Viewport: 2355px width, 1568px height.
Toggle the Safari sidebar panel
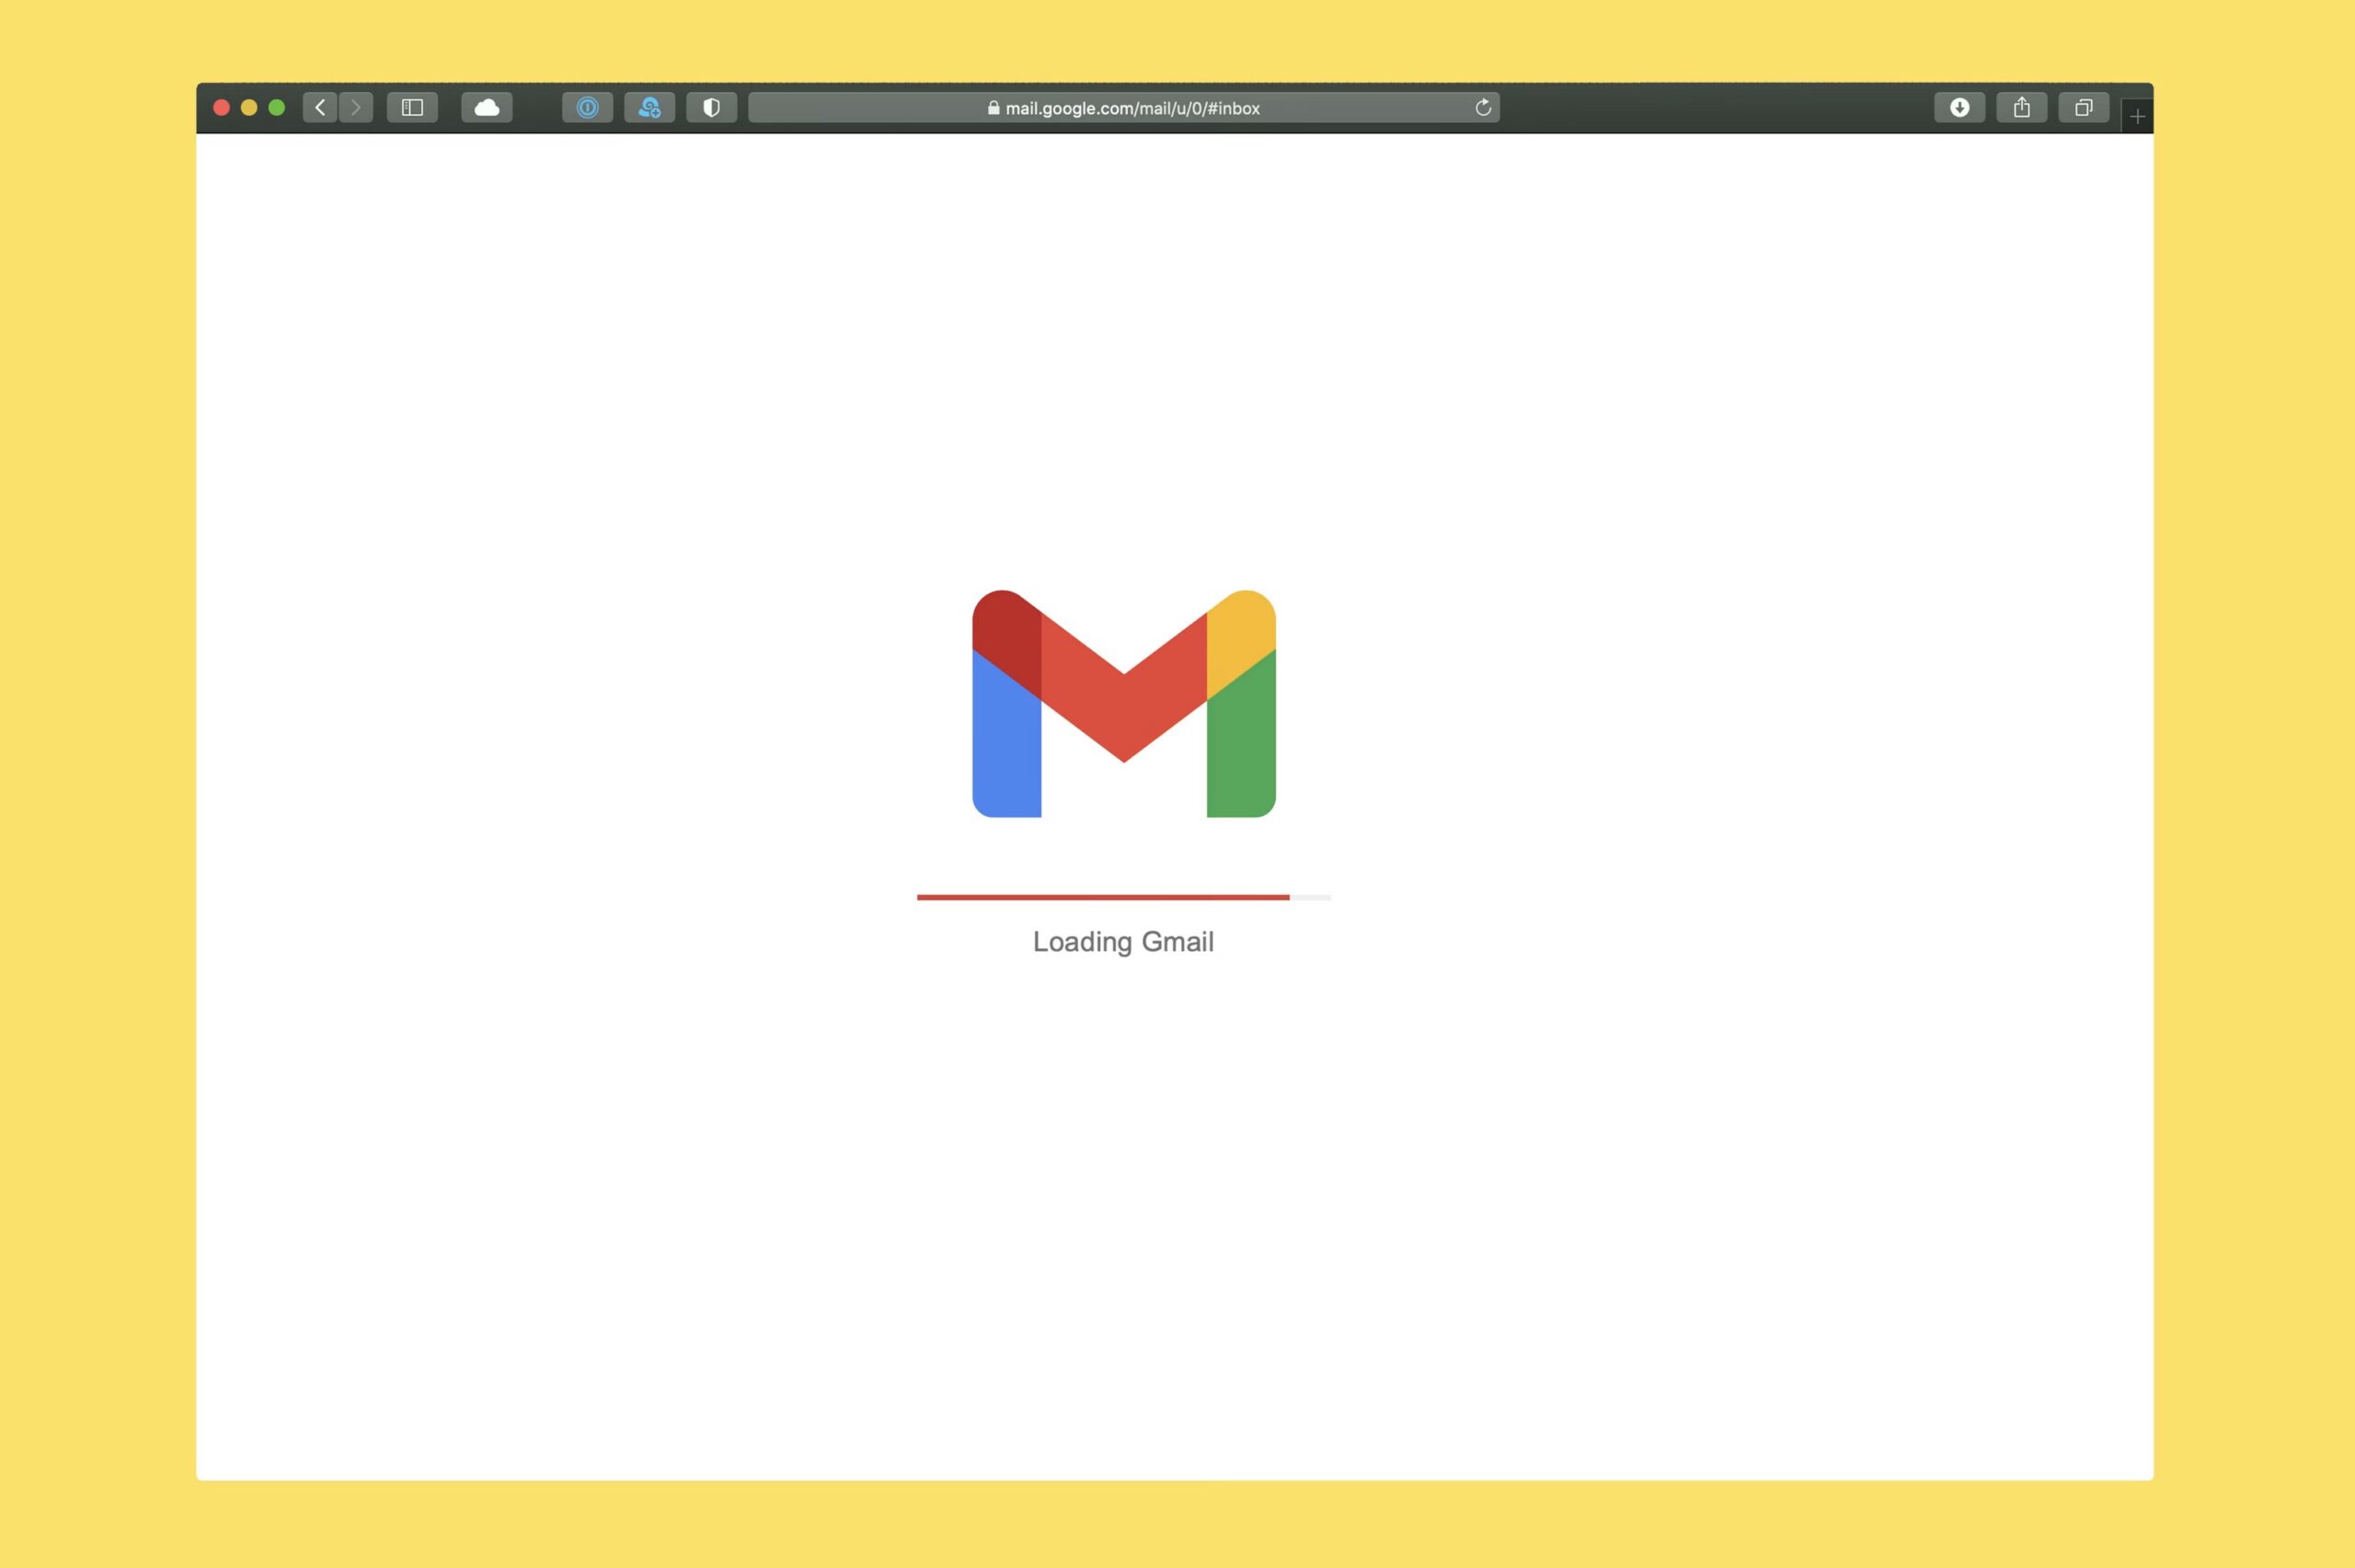coord(412,107)
